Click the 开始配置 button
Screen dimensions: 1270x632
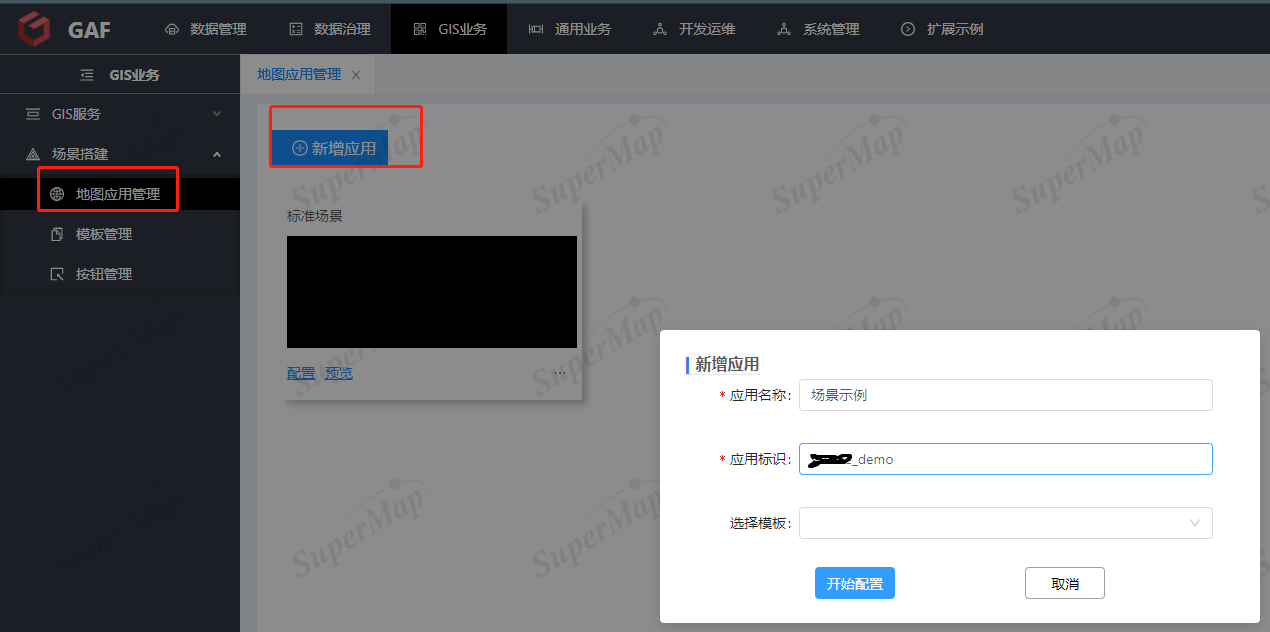[854, 583]
